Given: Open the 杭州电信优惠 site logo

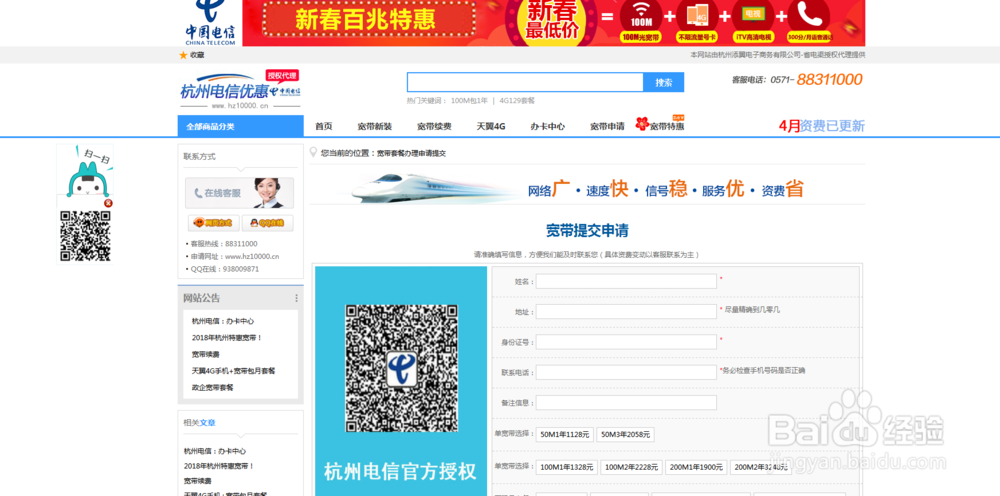Looking at the screenshot, I should coord(240,91).
